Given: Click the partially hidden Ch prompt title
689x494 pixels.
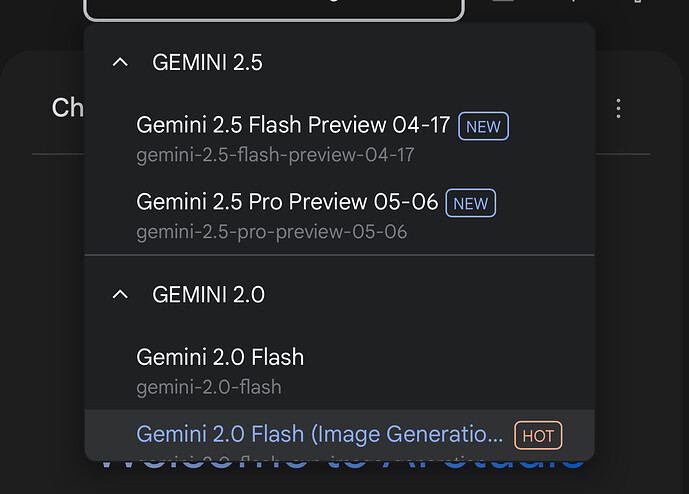Looking at the screenshot, I should pyautogui.click(x=68, y=108).
